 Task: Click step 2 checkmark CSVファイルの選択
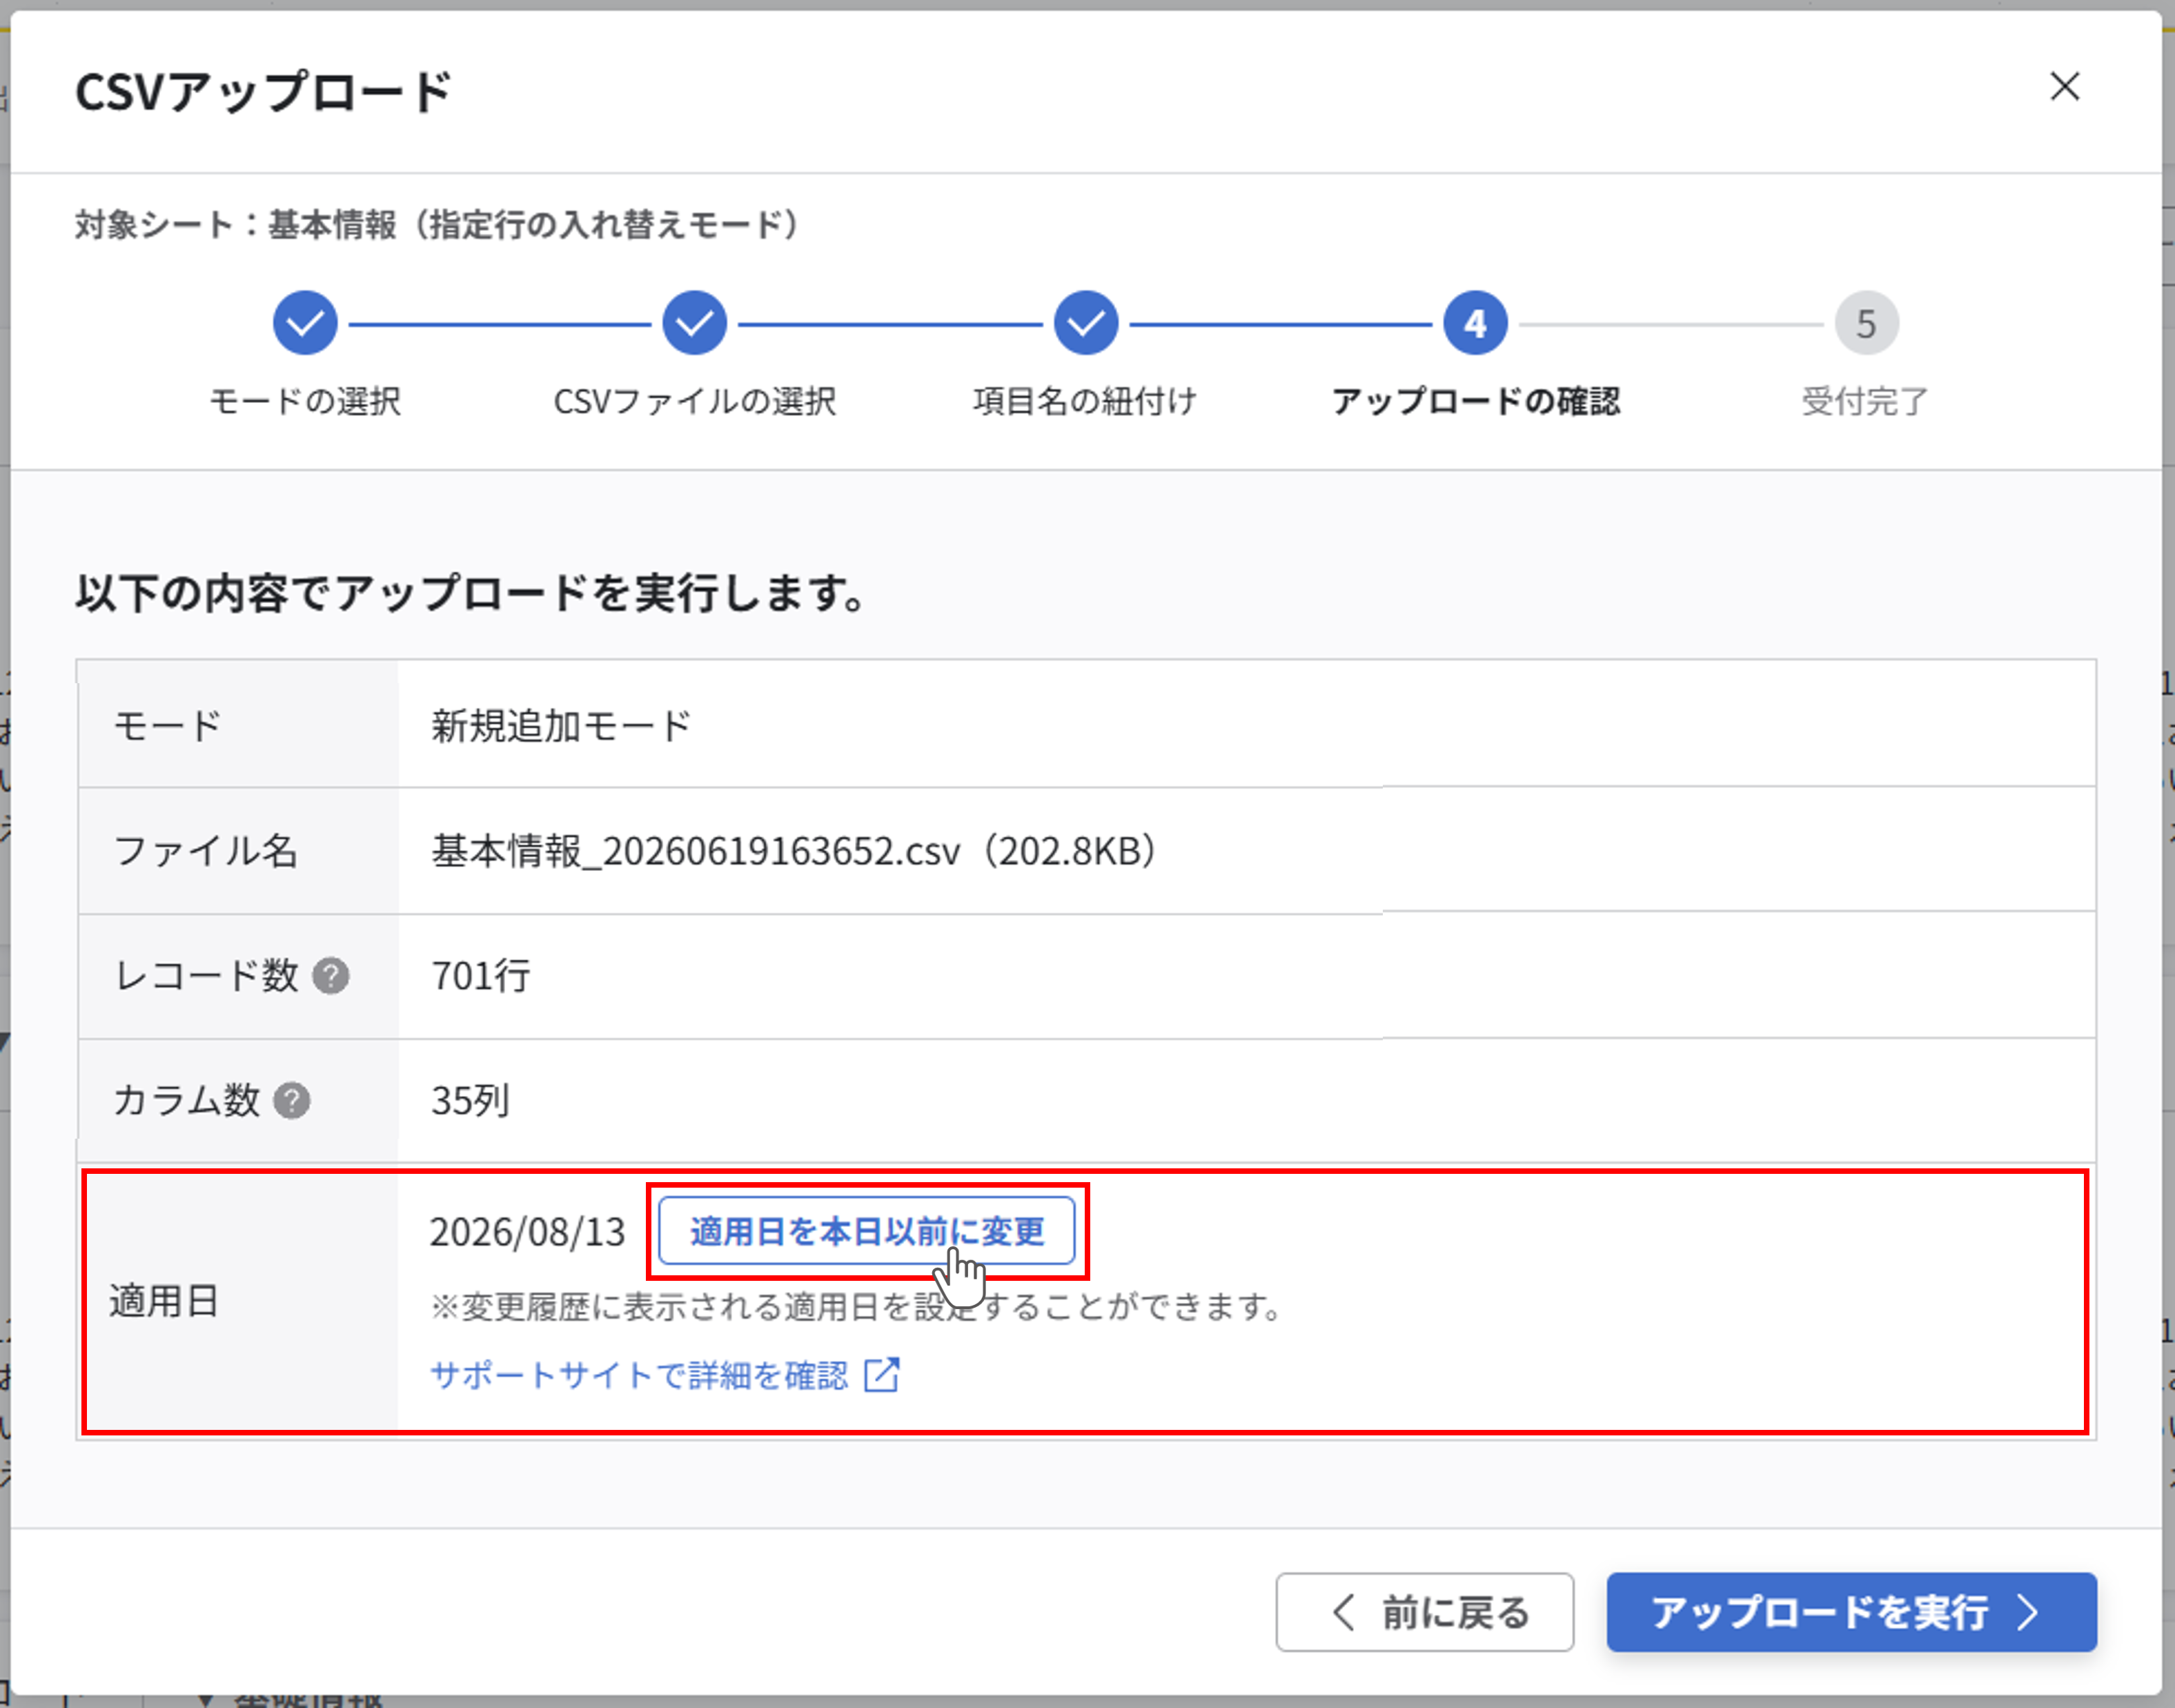click(x=695, y=323)
